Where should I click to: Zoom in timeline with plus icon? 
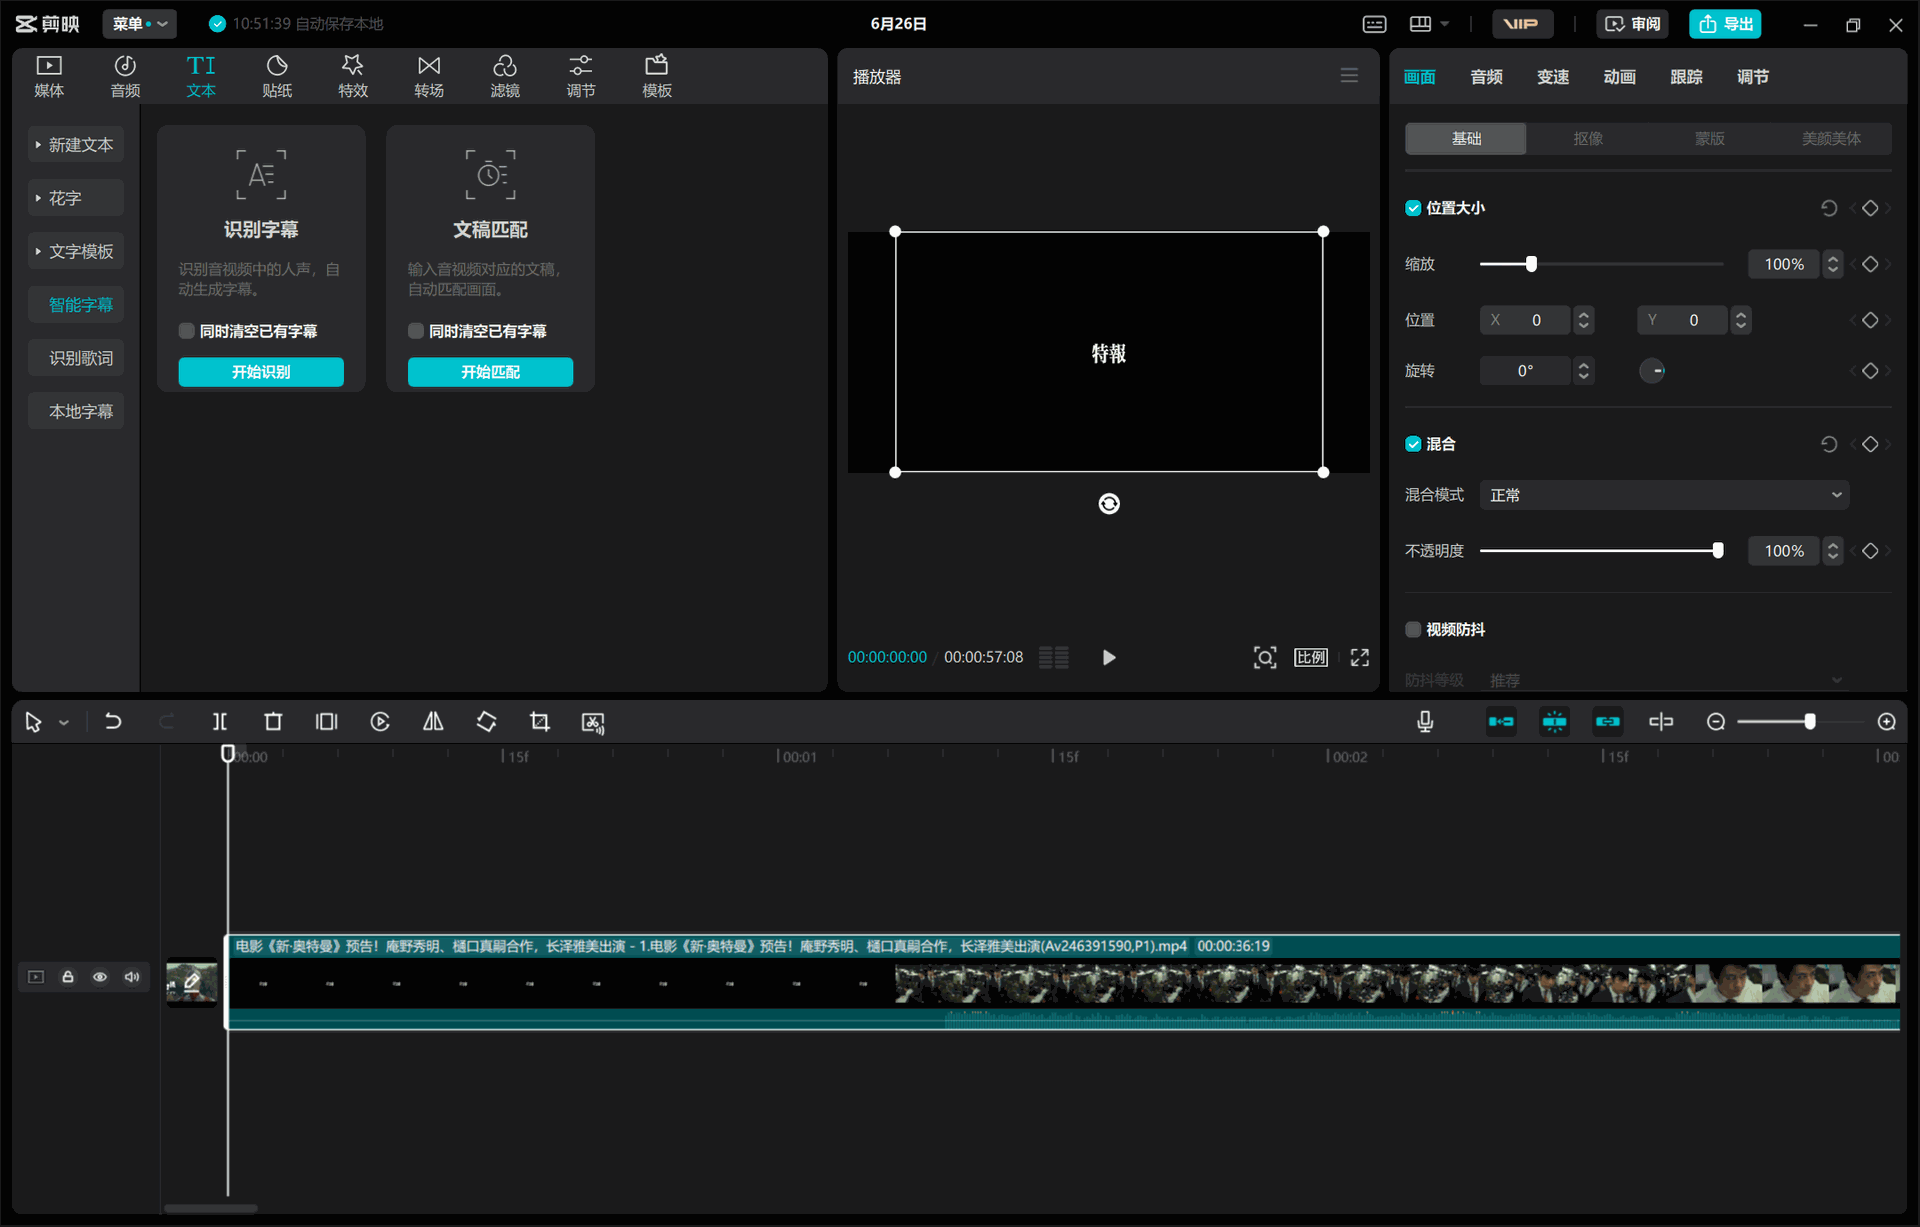(1887, 721)
